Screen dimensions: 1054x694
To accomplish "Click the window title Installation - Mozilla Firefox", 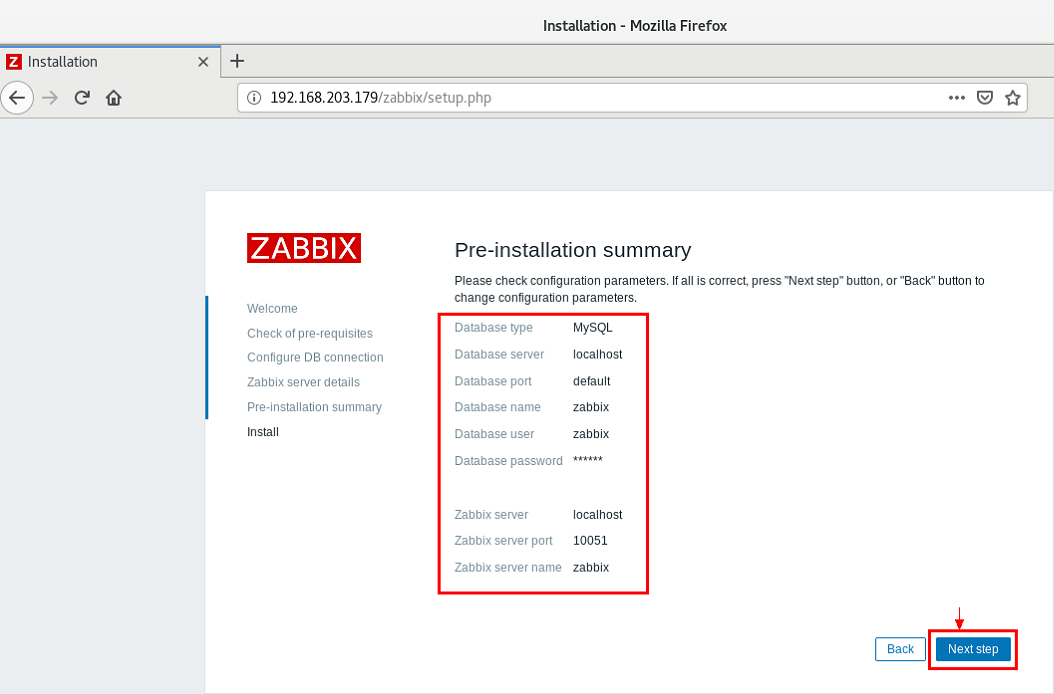I will (635, 26).
